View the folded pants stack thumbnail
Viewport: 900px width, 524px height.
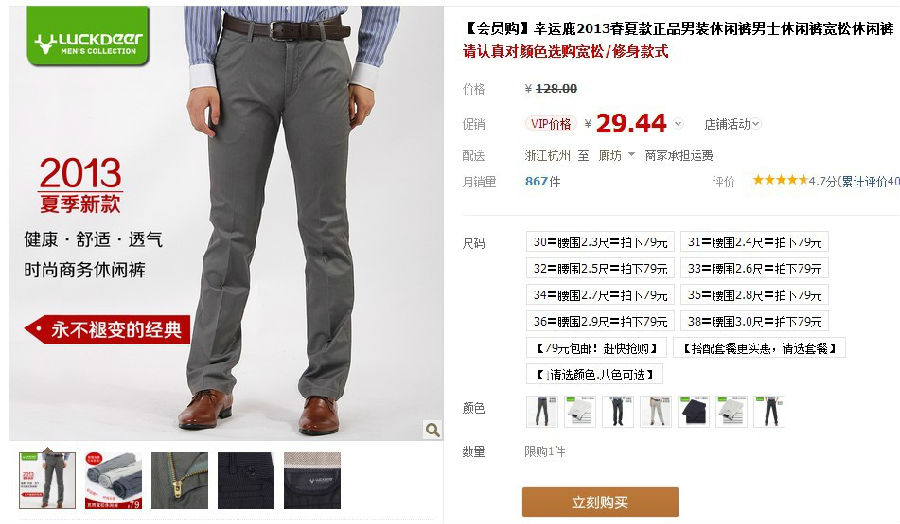point(114,480)
